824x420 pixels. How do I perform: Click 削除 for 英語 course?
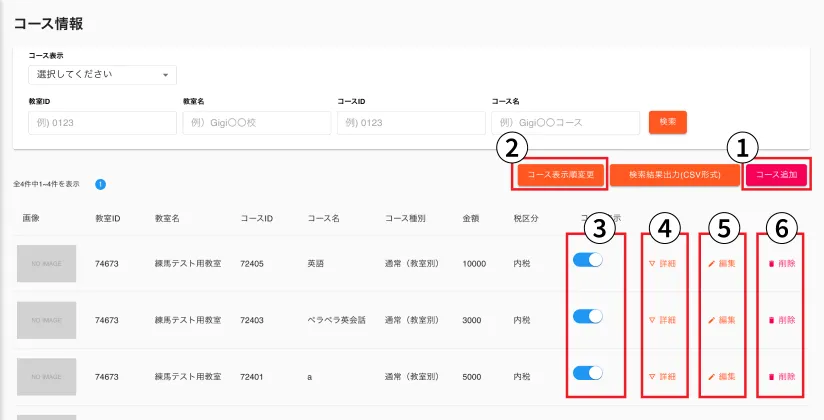point(782,263)
